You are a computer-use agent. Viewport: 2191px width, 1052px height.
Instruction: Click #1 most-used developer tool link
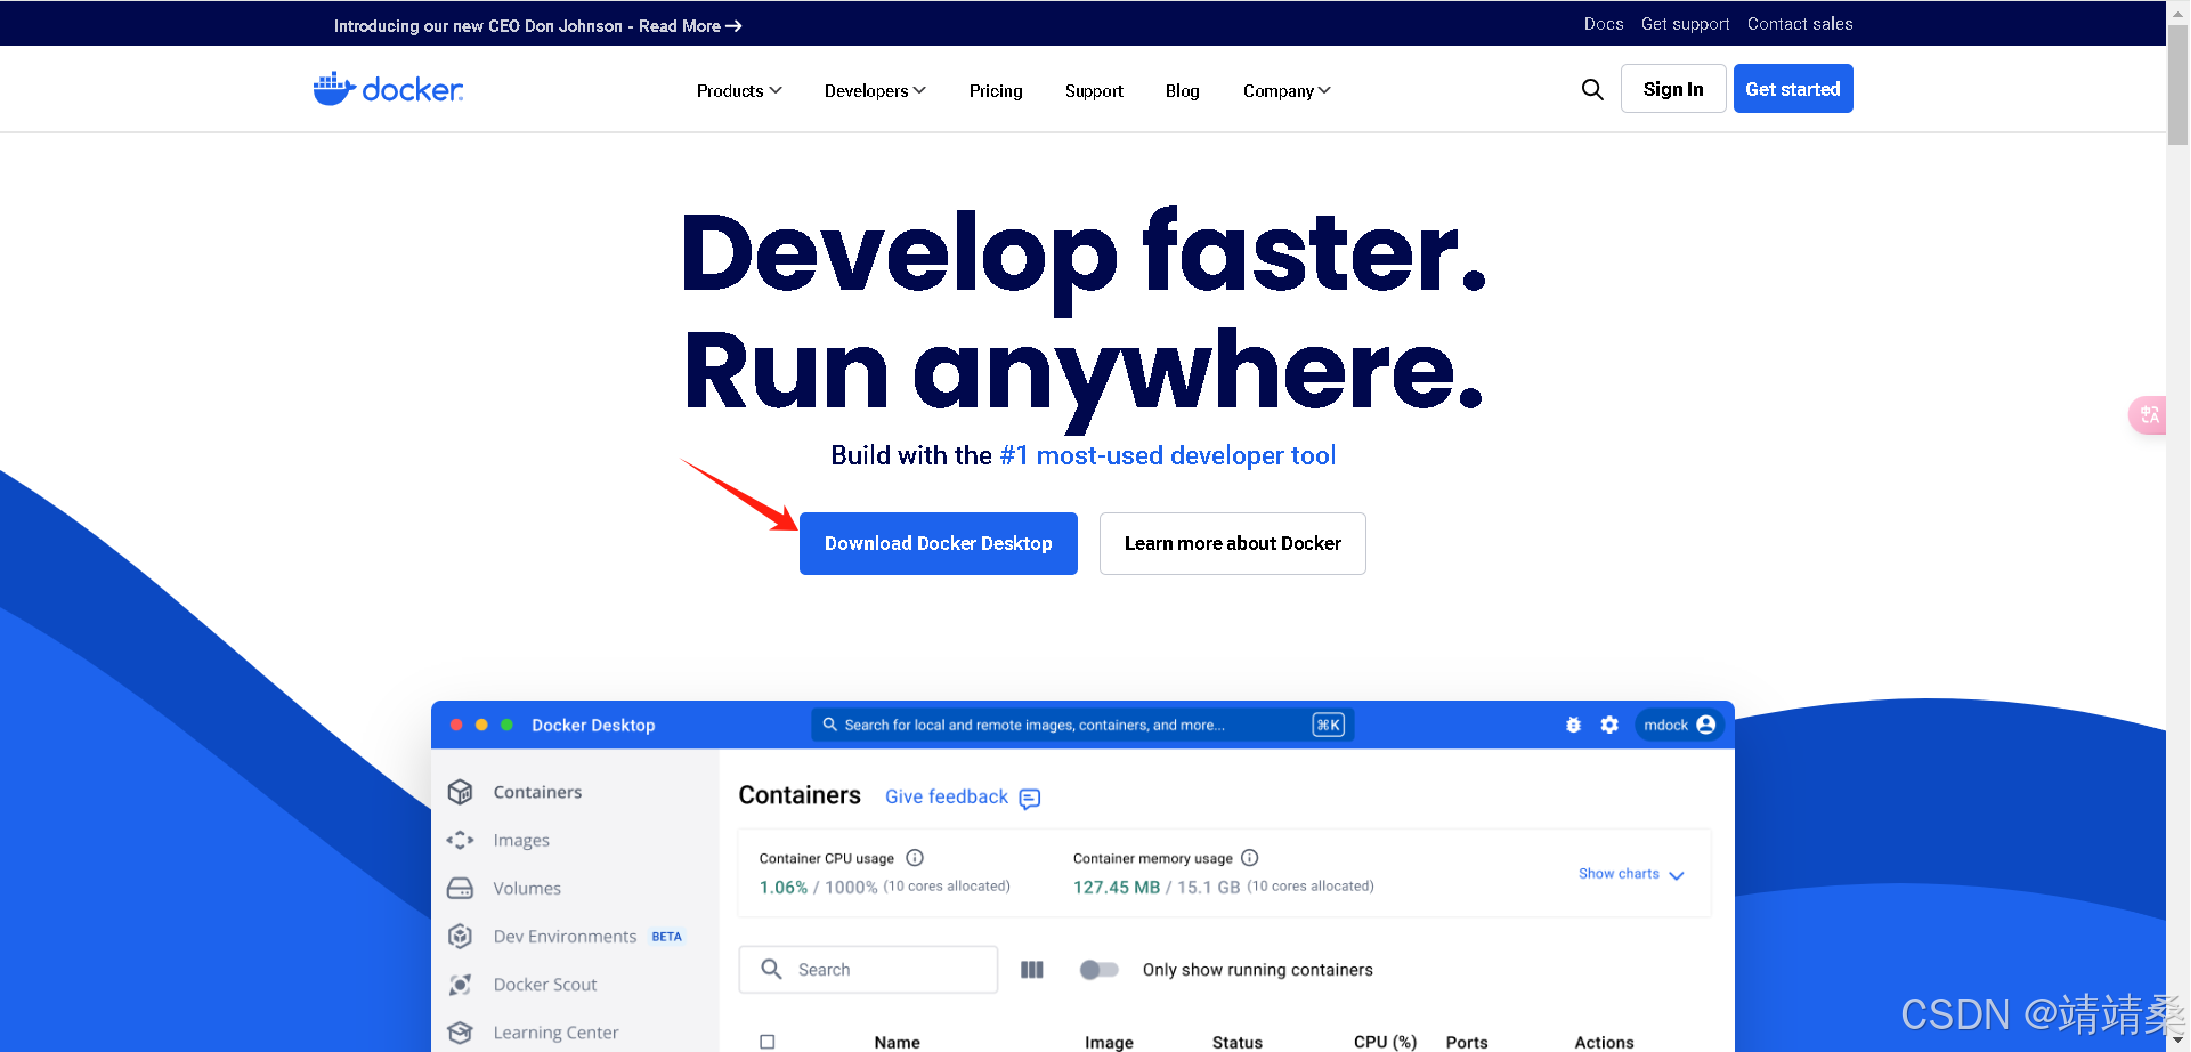point(1168,455)
